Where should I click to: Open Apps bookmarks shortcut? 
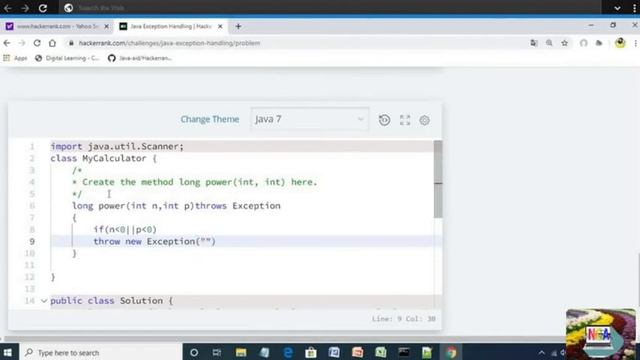pyautogui.click(x=15, y=58)
